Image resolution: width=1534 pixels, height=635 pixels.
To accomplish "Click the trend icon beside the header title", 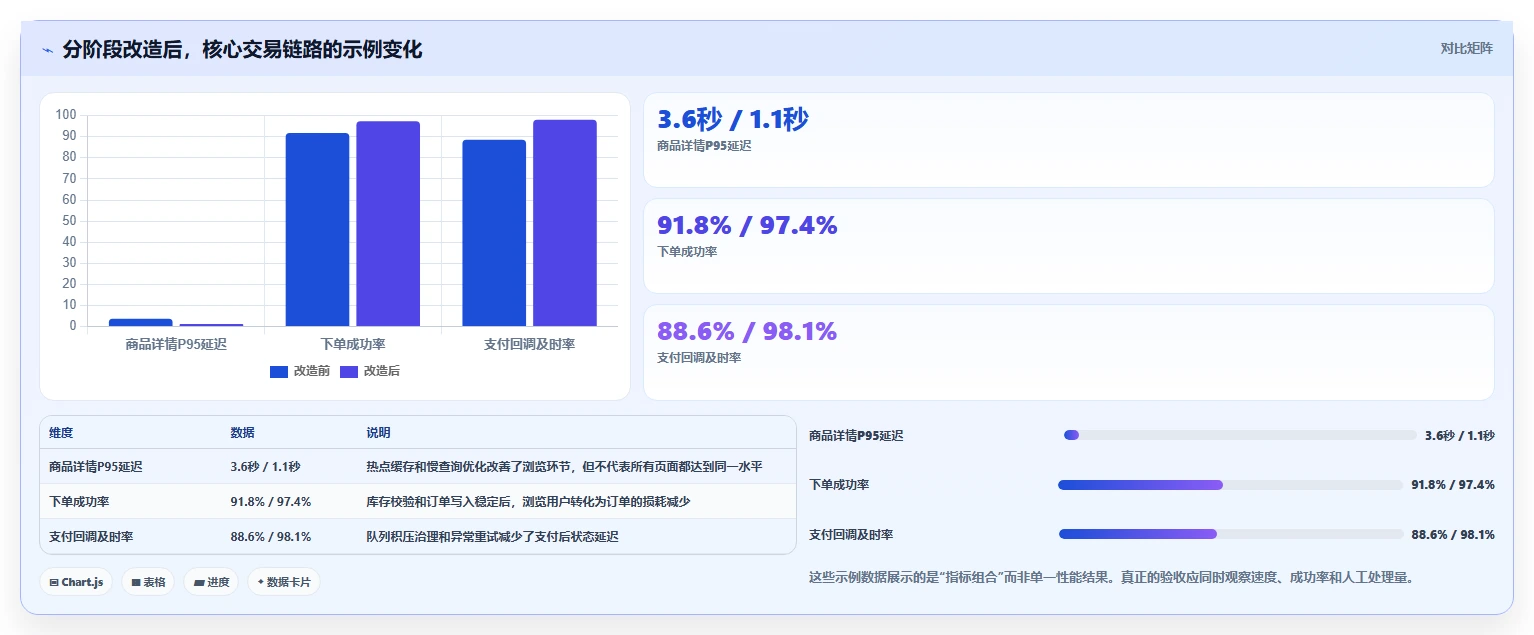I will 47,49.
